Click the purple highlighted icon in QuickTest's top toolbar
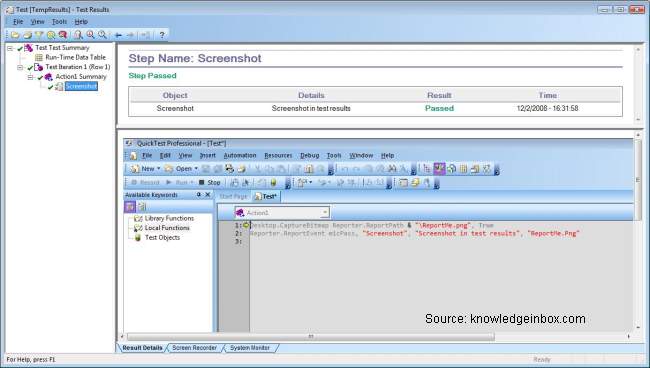650x368 pixels. (x=439, y=168)
